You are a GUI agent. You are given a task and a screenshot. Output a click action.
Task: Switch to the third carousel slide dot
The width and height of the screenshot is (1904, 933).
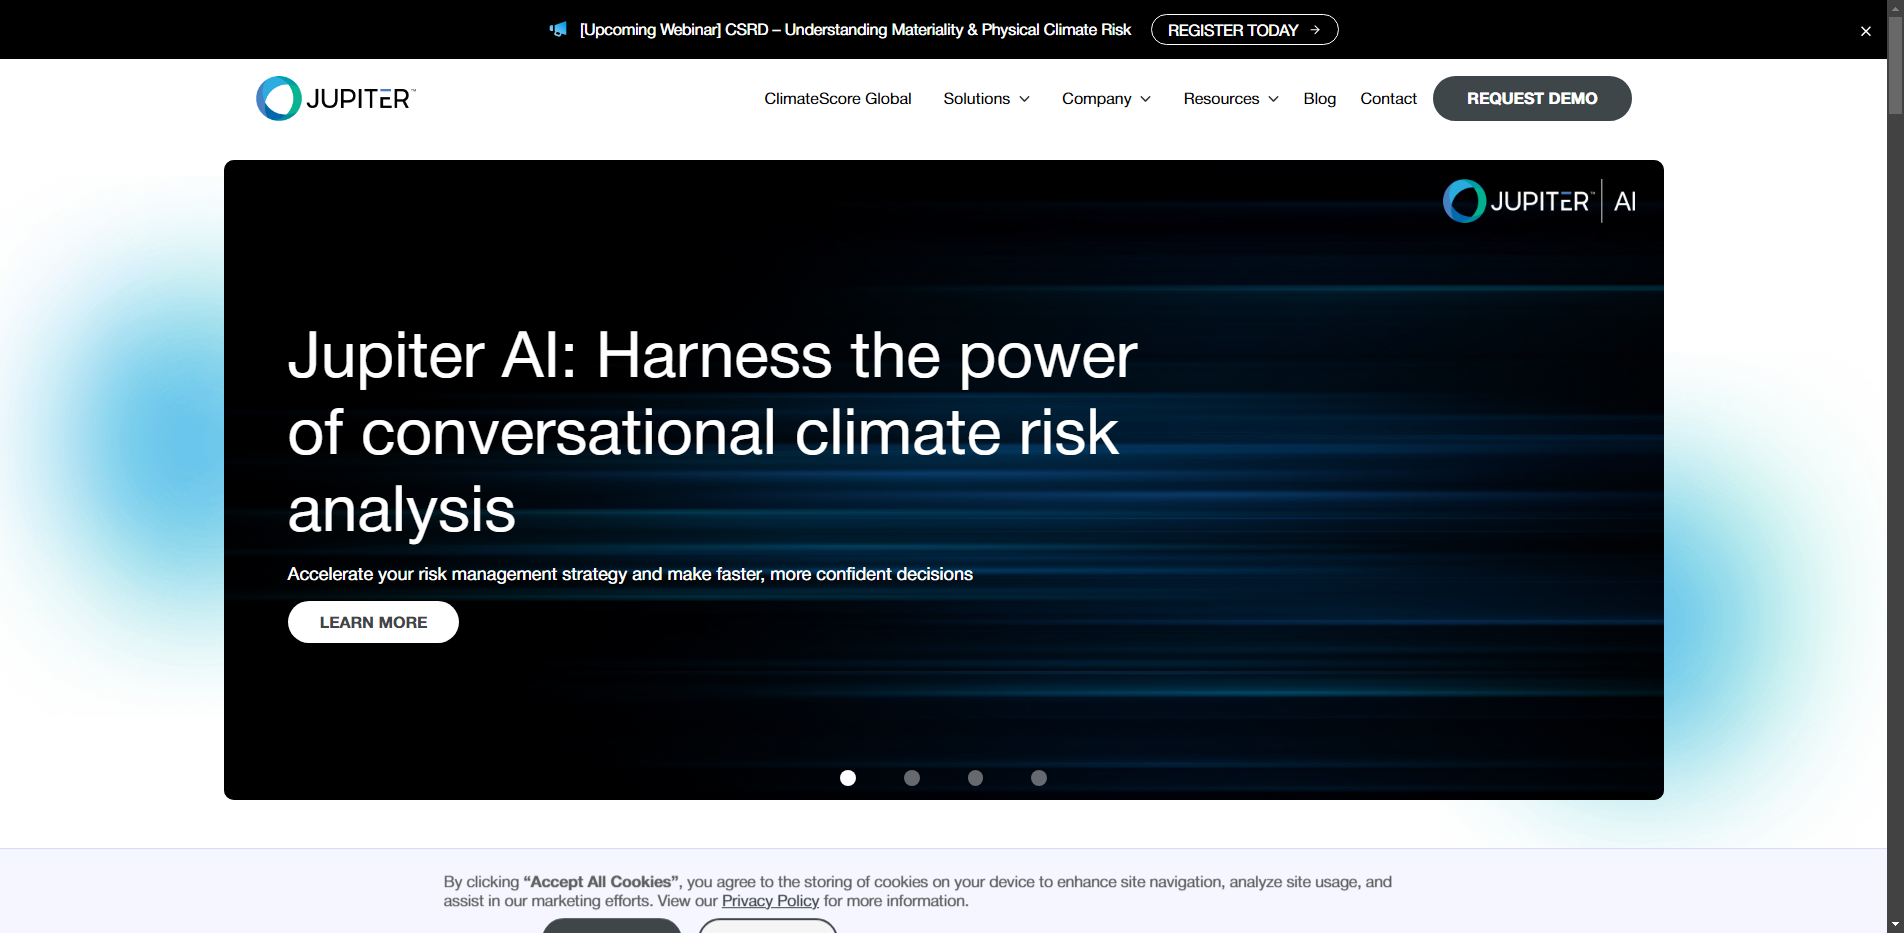[x=975, y=778]
